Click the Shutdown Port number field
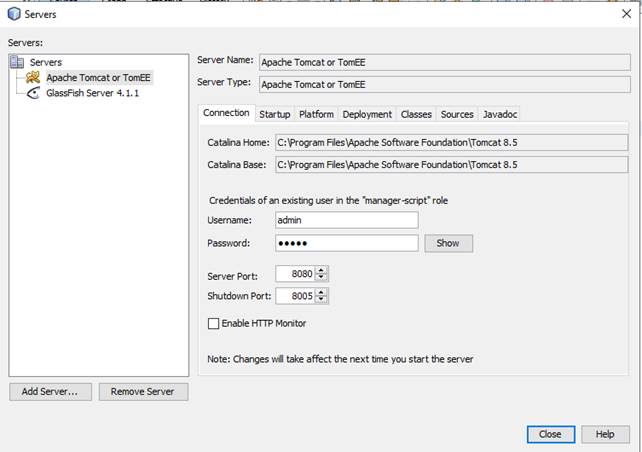This screenshot has height=452, width=642. 295,296
